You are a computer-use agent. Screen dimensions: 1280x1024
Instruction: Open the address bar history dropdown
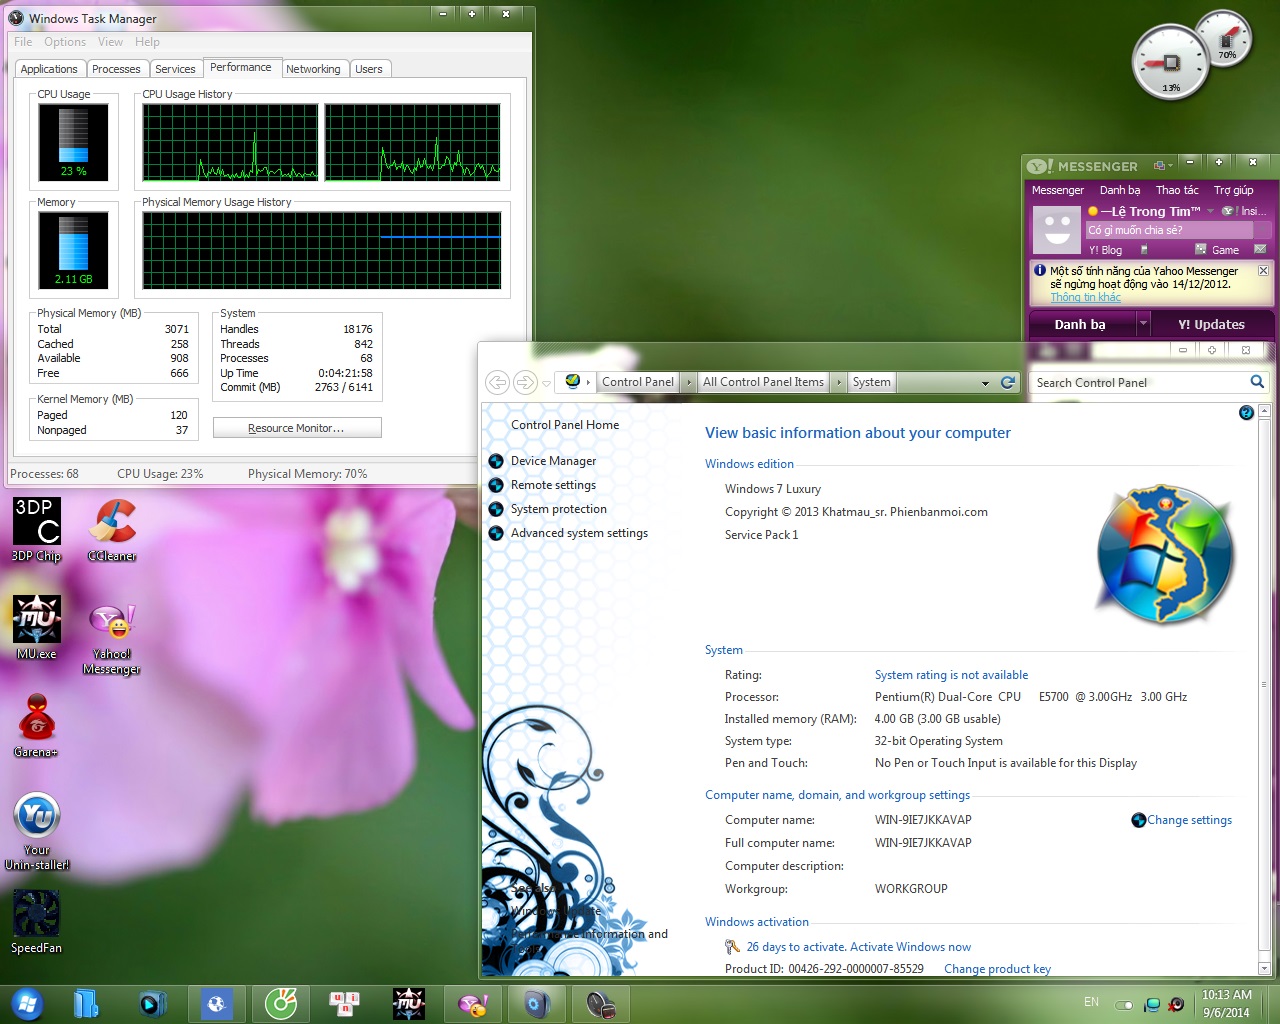tap(985, 382)
